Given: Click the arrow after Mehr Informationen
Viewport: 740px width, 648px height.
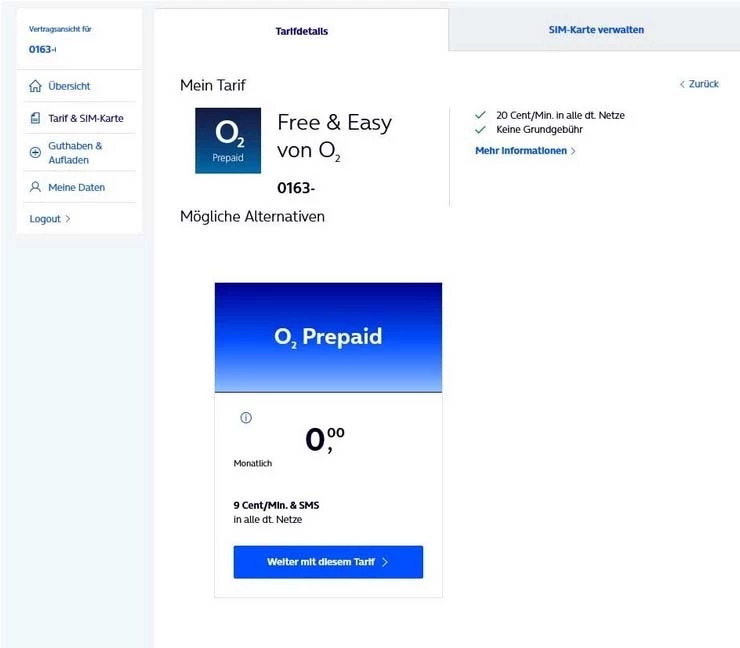Looking at the screenshot, I should tap(573, 151).
